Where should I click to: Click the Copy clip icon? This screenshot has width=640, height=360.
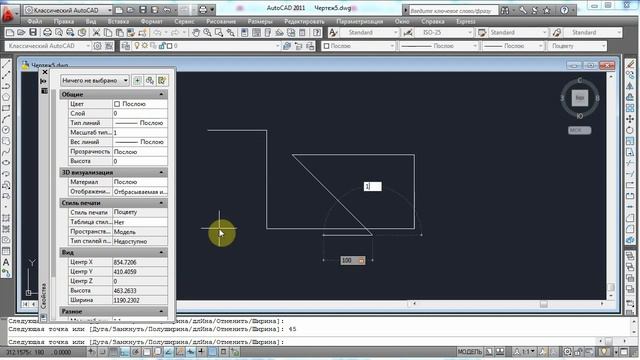(x=108, y=33)
